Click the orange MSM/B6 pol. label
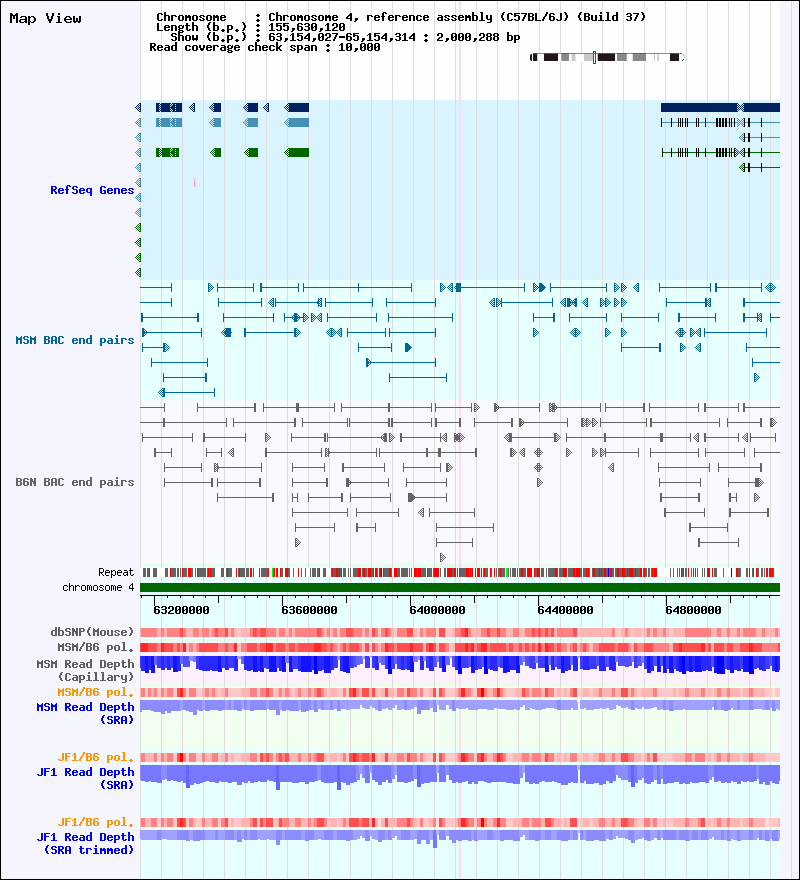The image size is (800, 880). (95, 692)
